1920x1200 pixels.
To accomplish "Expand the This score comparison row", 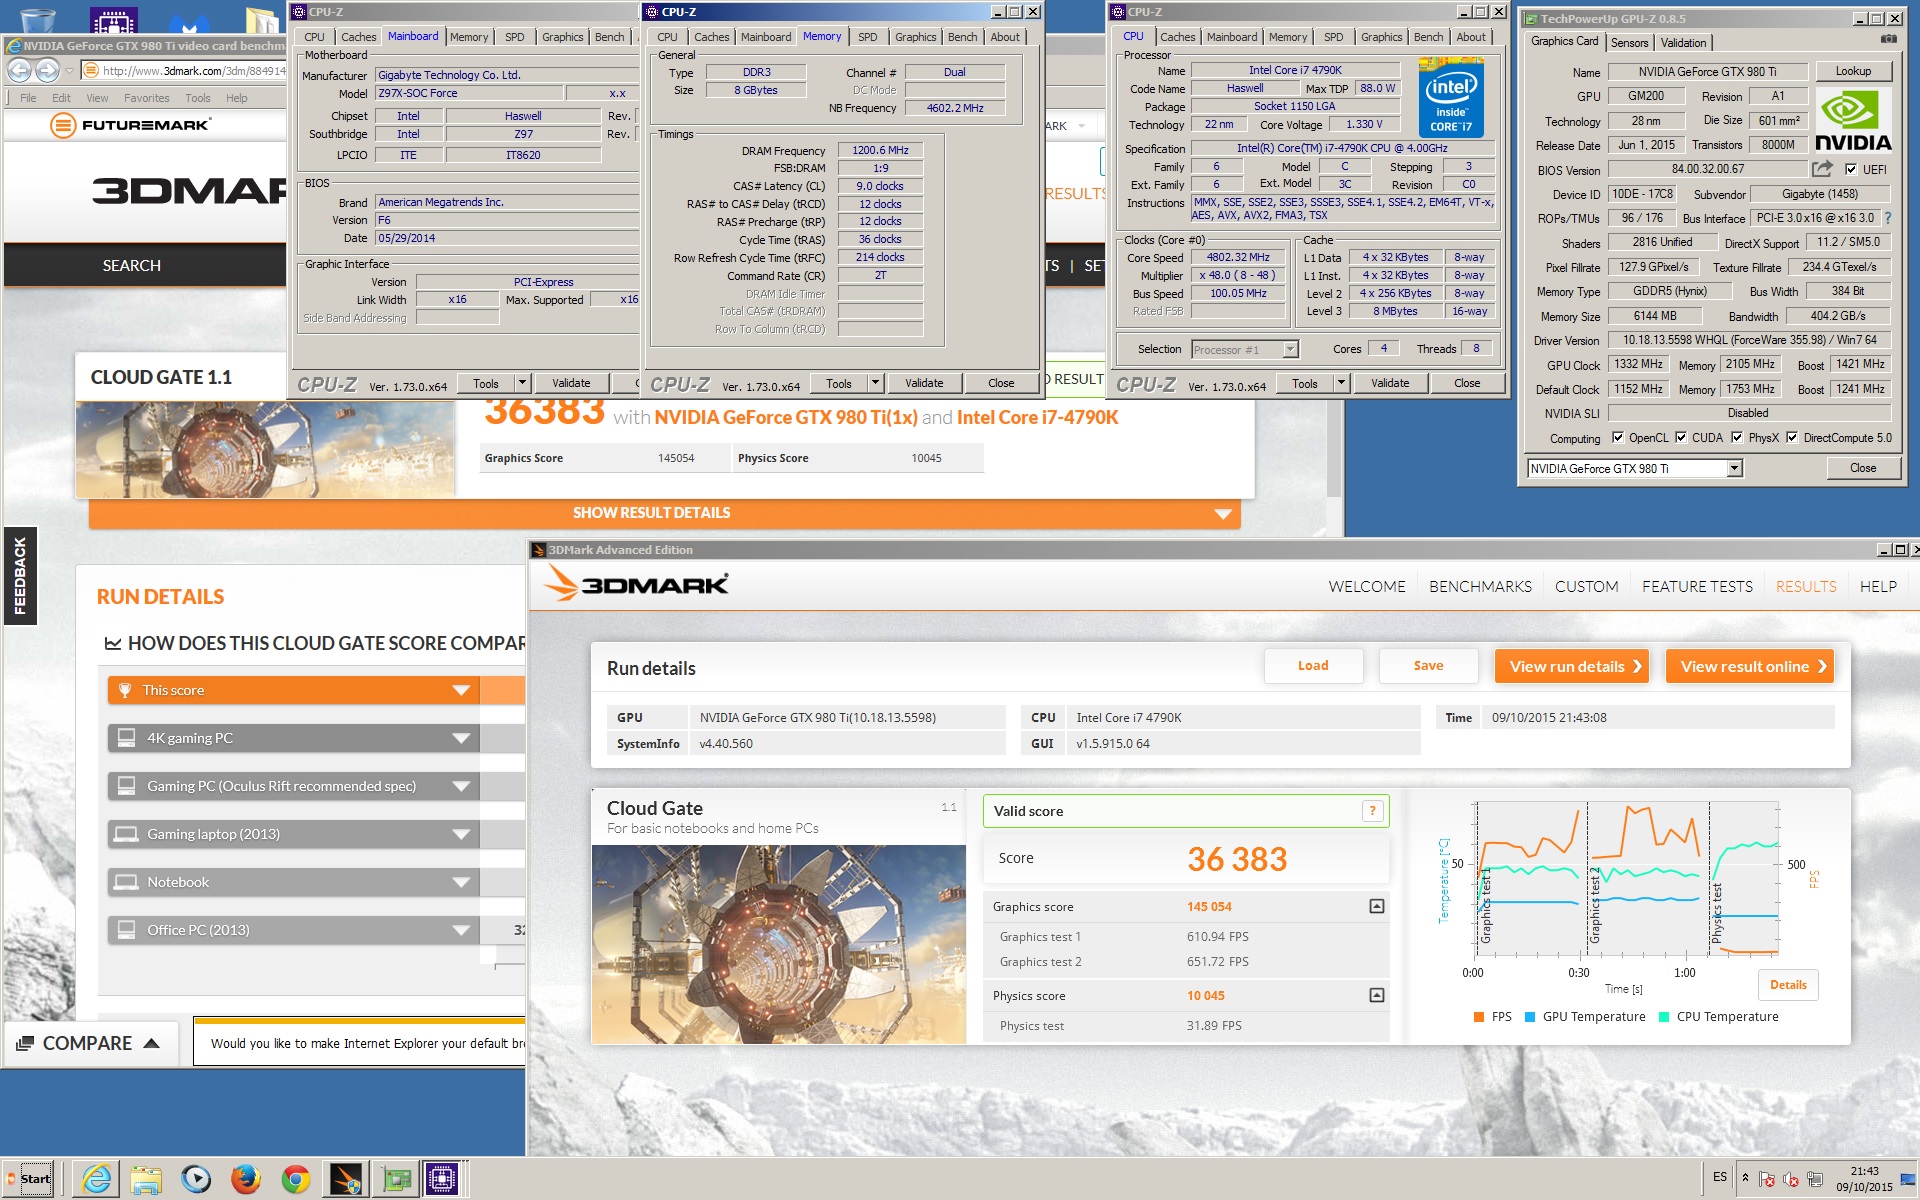I will [x=461, y=690].
